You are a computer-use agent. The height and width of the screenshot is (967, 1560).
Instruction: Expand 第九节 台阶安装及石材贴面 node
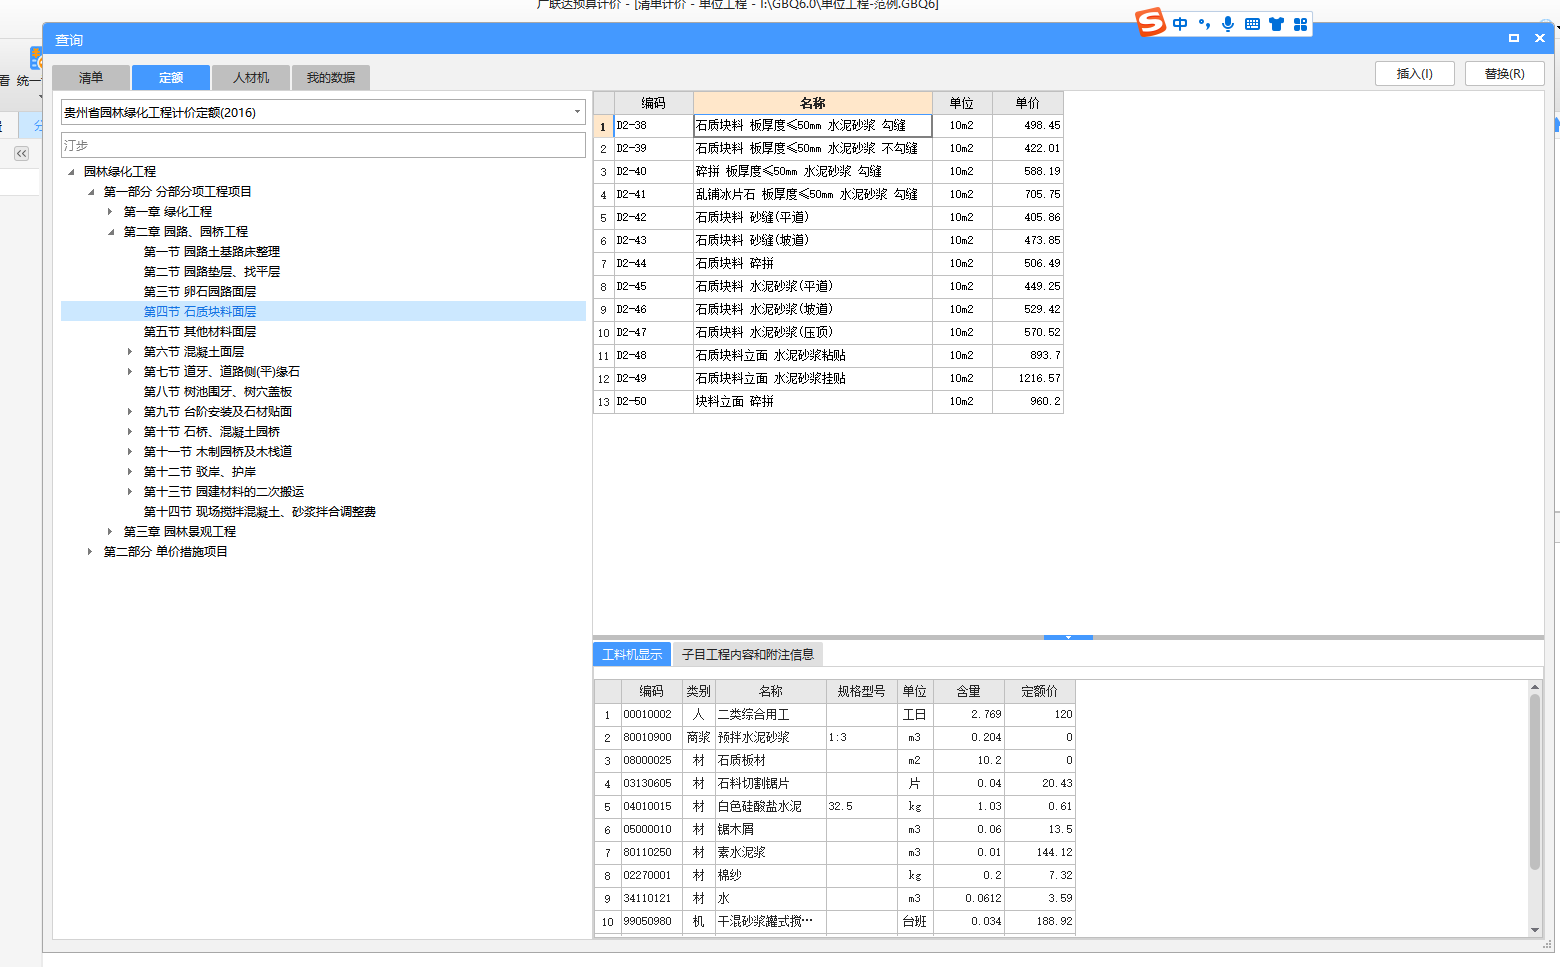click(130, 411)
